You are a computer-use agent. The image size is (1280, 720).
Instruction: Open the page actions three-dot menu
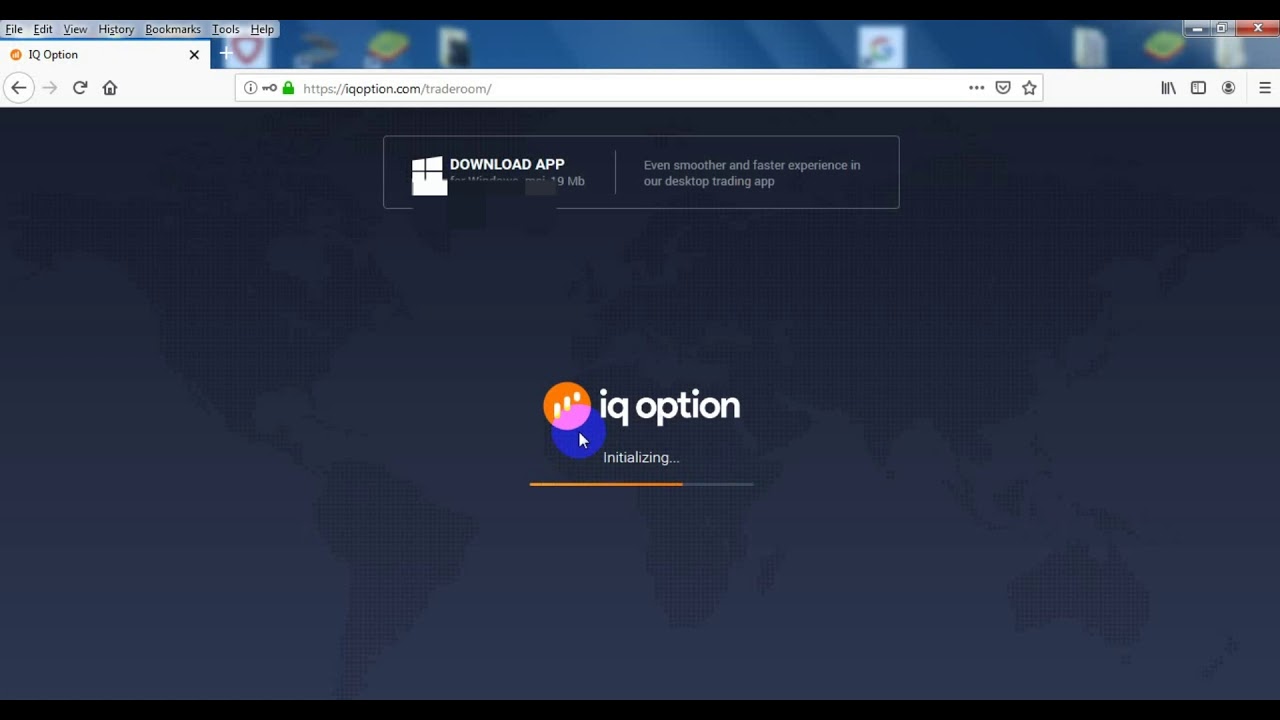[977, 88]
